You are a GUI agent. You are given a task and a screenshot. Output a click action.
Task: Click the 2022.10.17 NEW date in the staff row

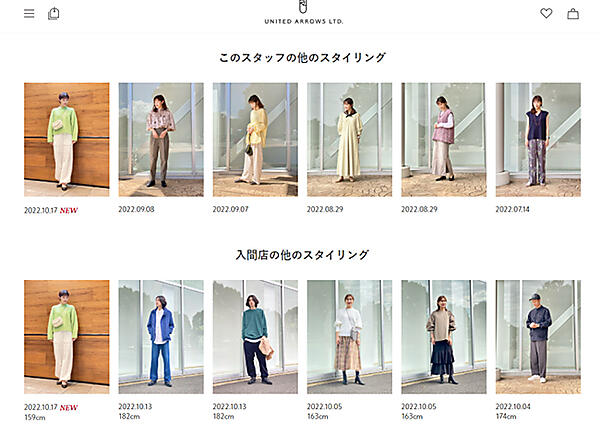point(51,210)
